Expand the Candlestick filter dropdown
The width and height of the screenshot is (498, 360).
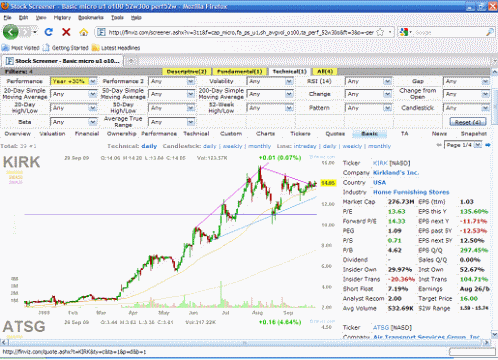coord(466,108)
